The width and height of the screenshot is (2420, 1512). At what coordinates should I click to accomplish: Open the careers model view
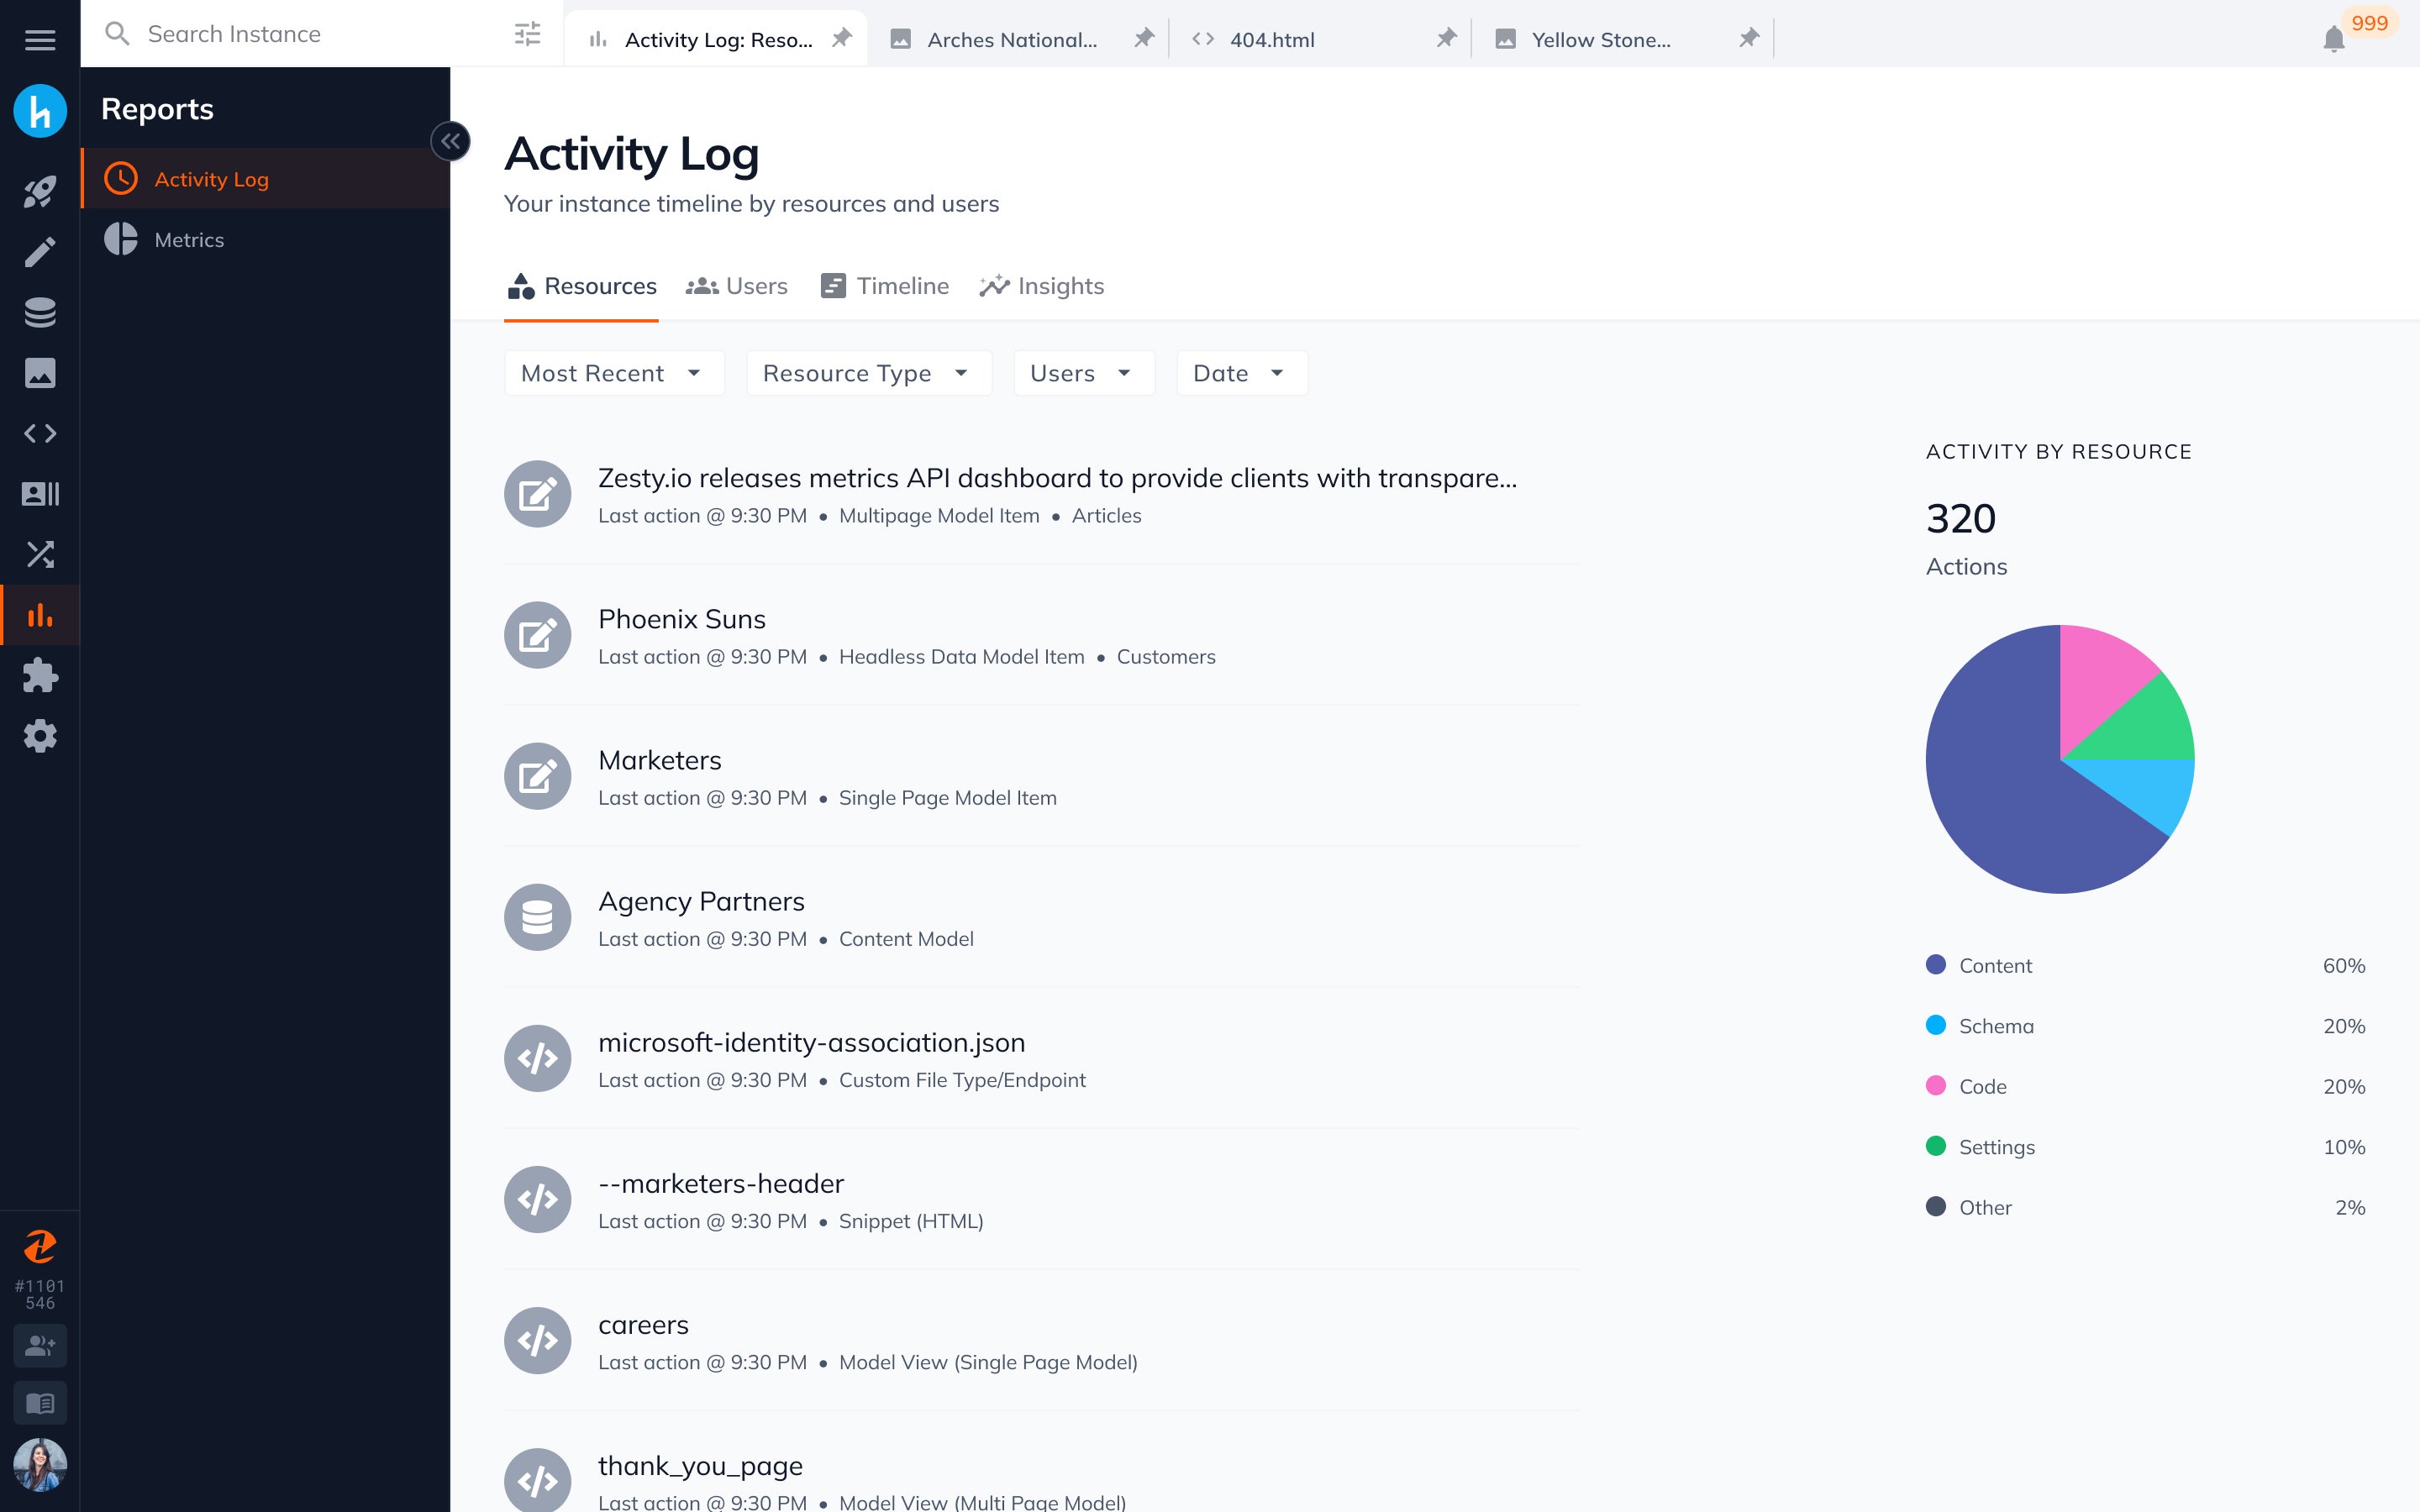1042,1340
